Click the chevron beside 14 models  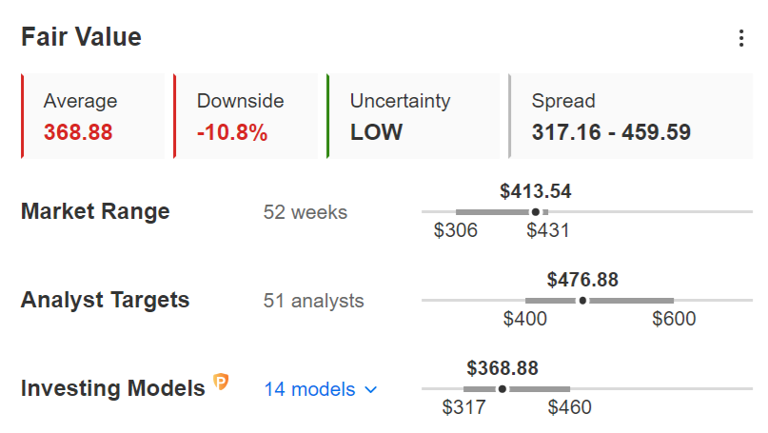[372, 390]
